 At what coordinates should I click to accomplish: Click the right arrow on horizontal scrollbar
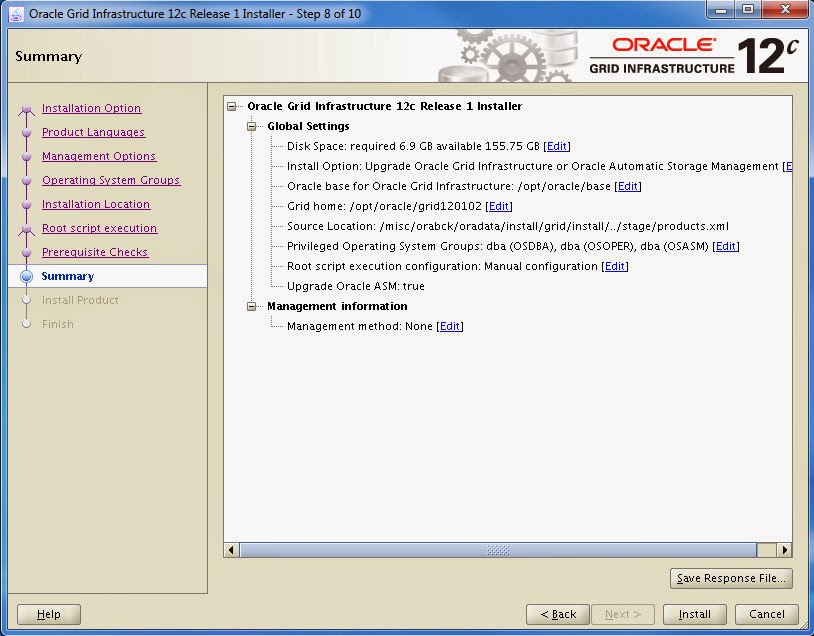click(785, 549)
